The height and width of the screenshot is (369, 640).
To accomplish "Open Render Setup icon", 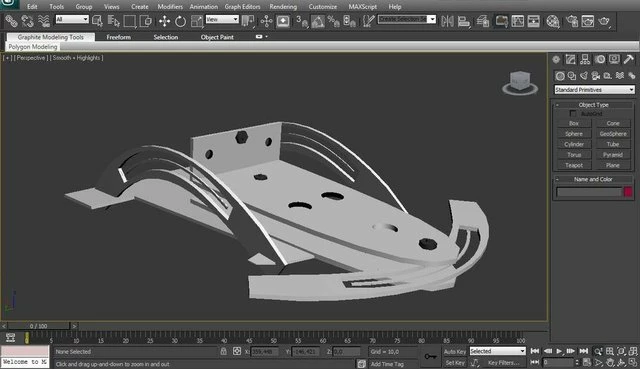I will (x=572, y=20).
